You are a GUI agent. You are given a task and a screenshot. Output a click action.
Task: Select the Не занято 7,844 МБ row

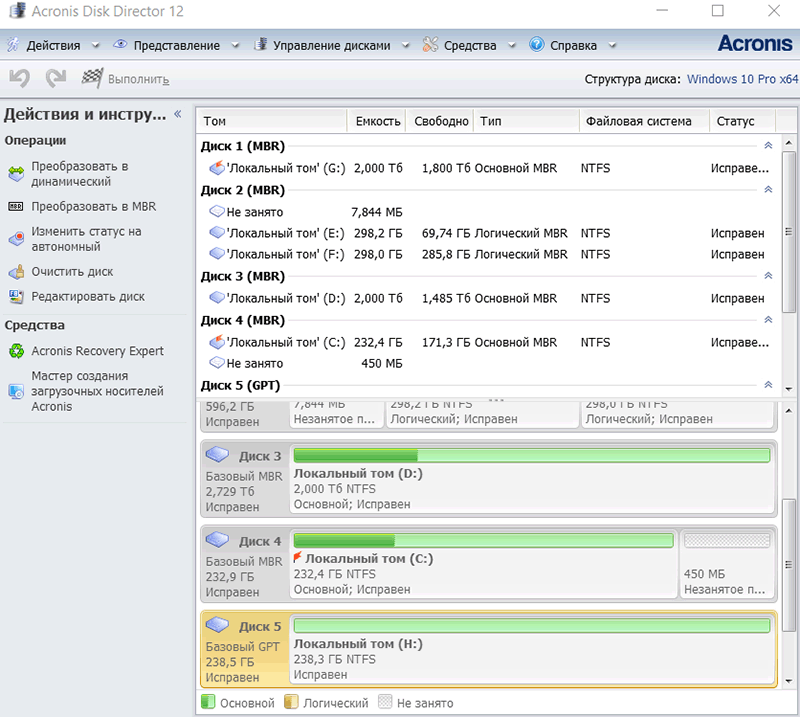[489, 212]
